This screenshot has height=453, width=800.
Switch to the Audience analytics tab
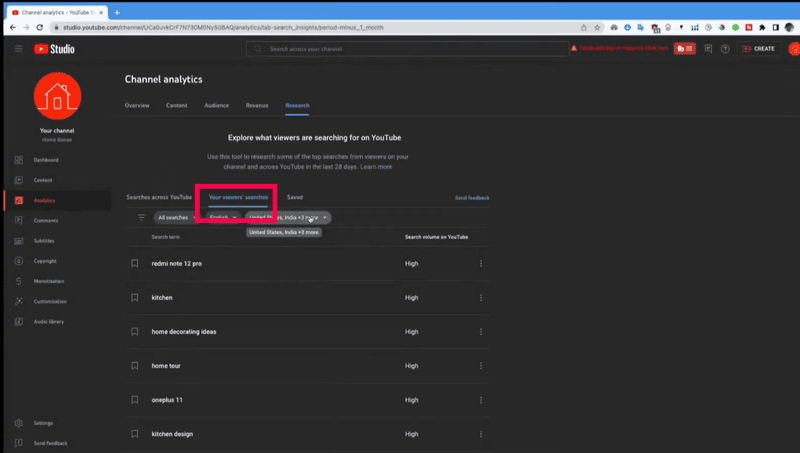(x=216, y=105)
